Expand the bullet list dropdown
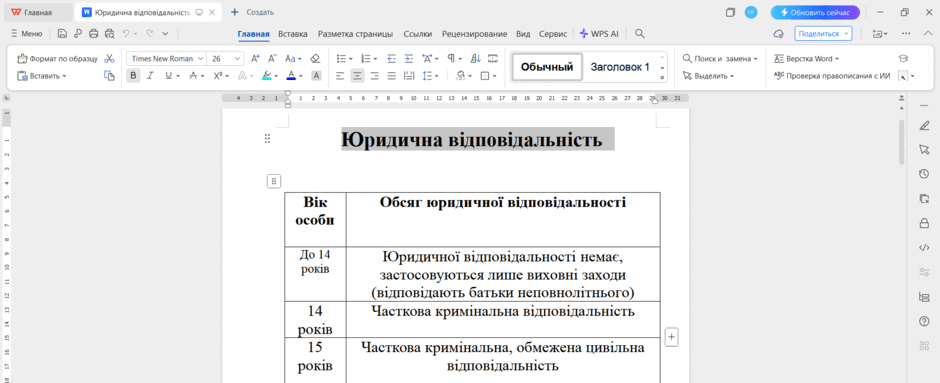940x383 pixels. click(x=350, y=59)
